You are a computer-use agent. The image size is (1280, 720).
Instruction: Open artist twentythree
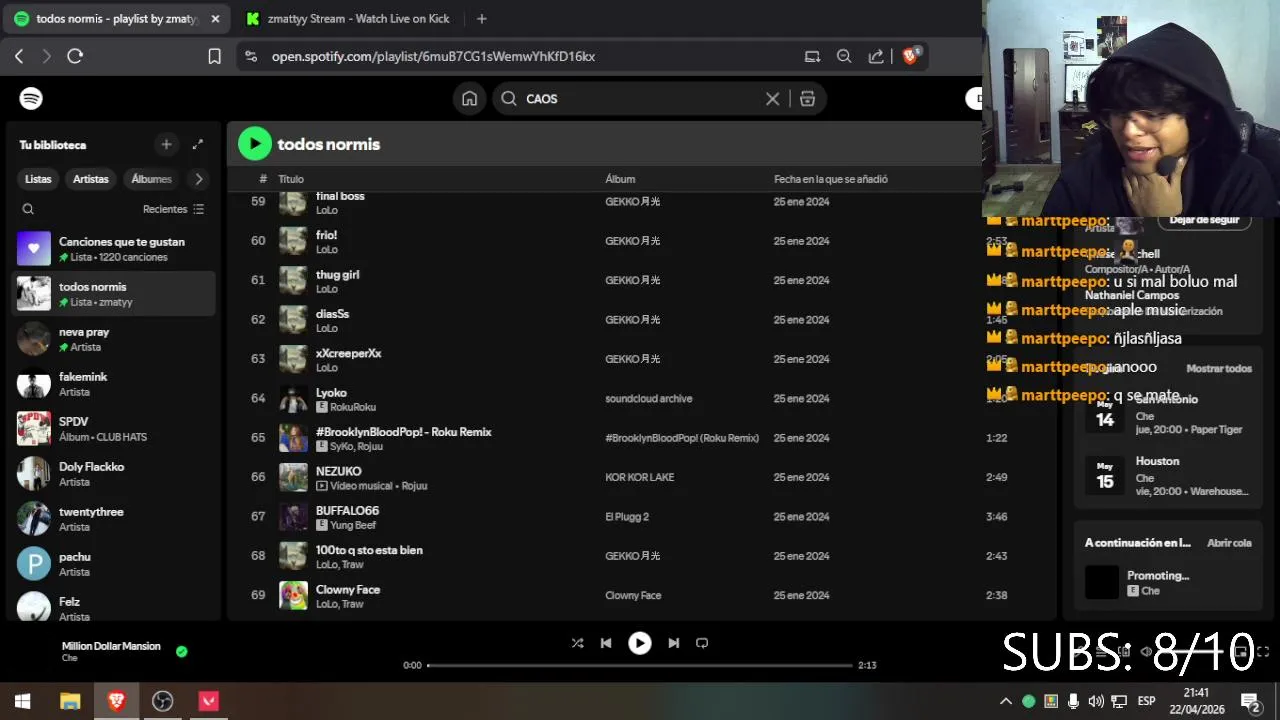point(113,518)
